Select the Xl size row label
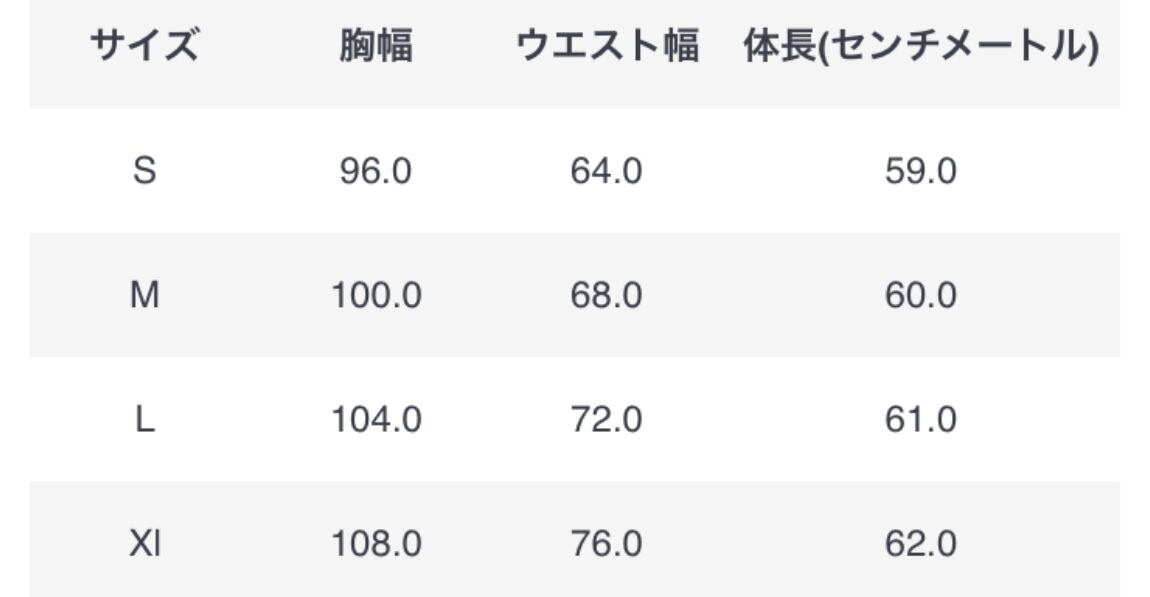 145,544
